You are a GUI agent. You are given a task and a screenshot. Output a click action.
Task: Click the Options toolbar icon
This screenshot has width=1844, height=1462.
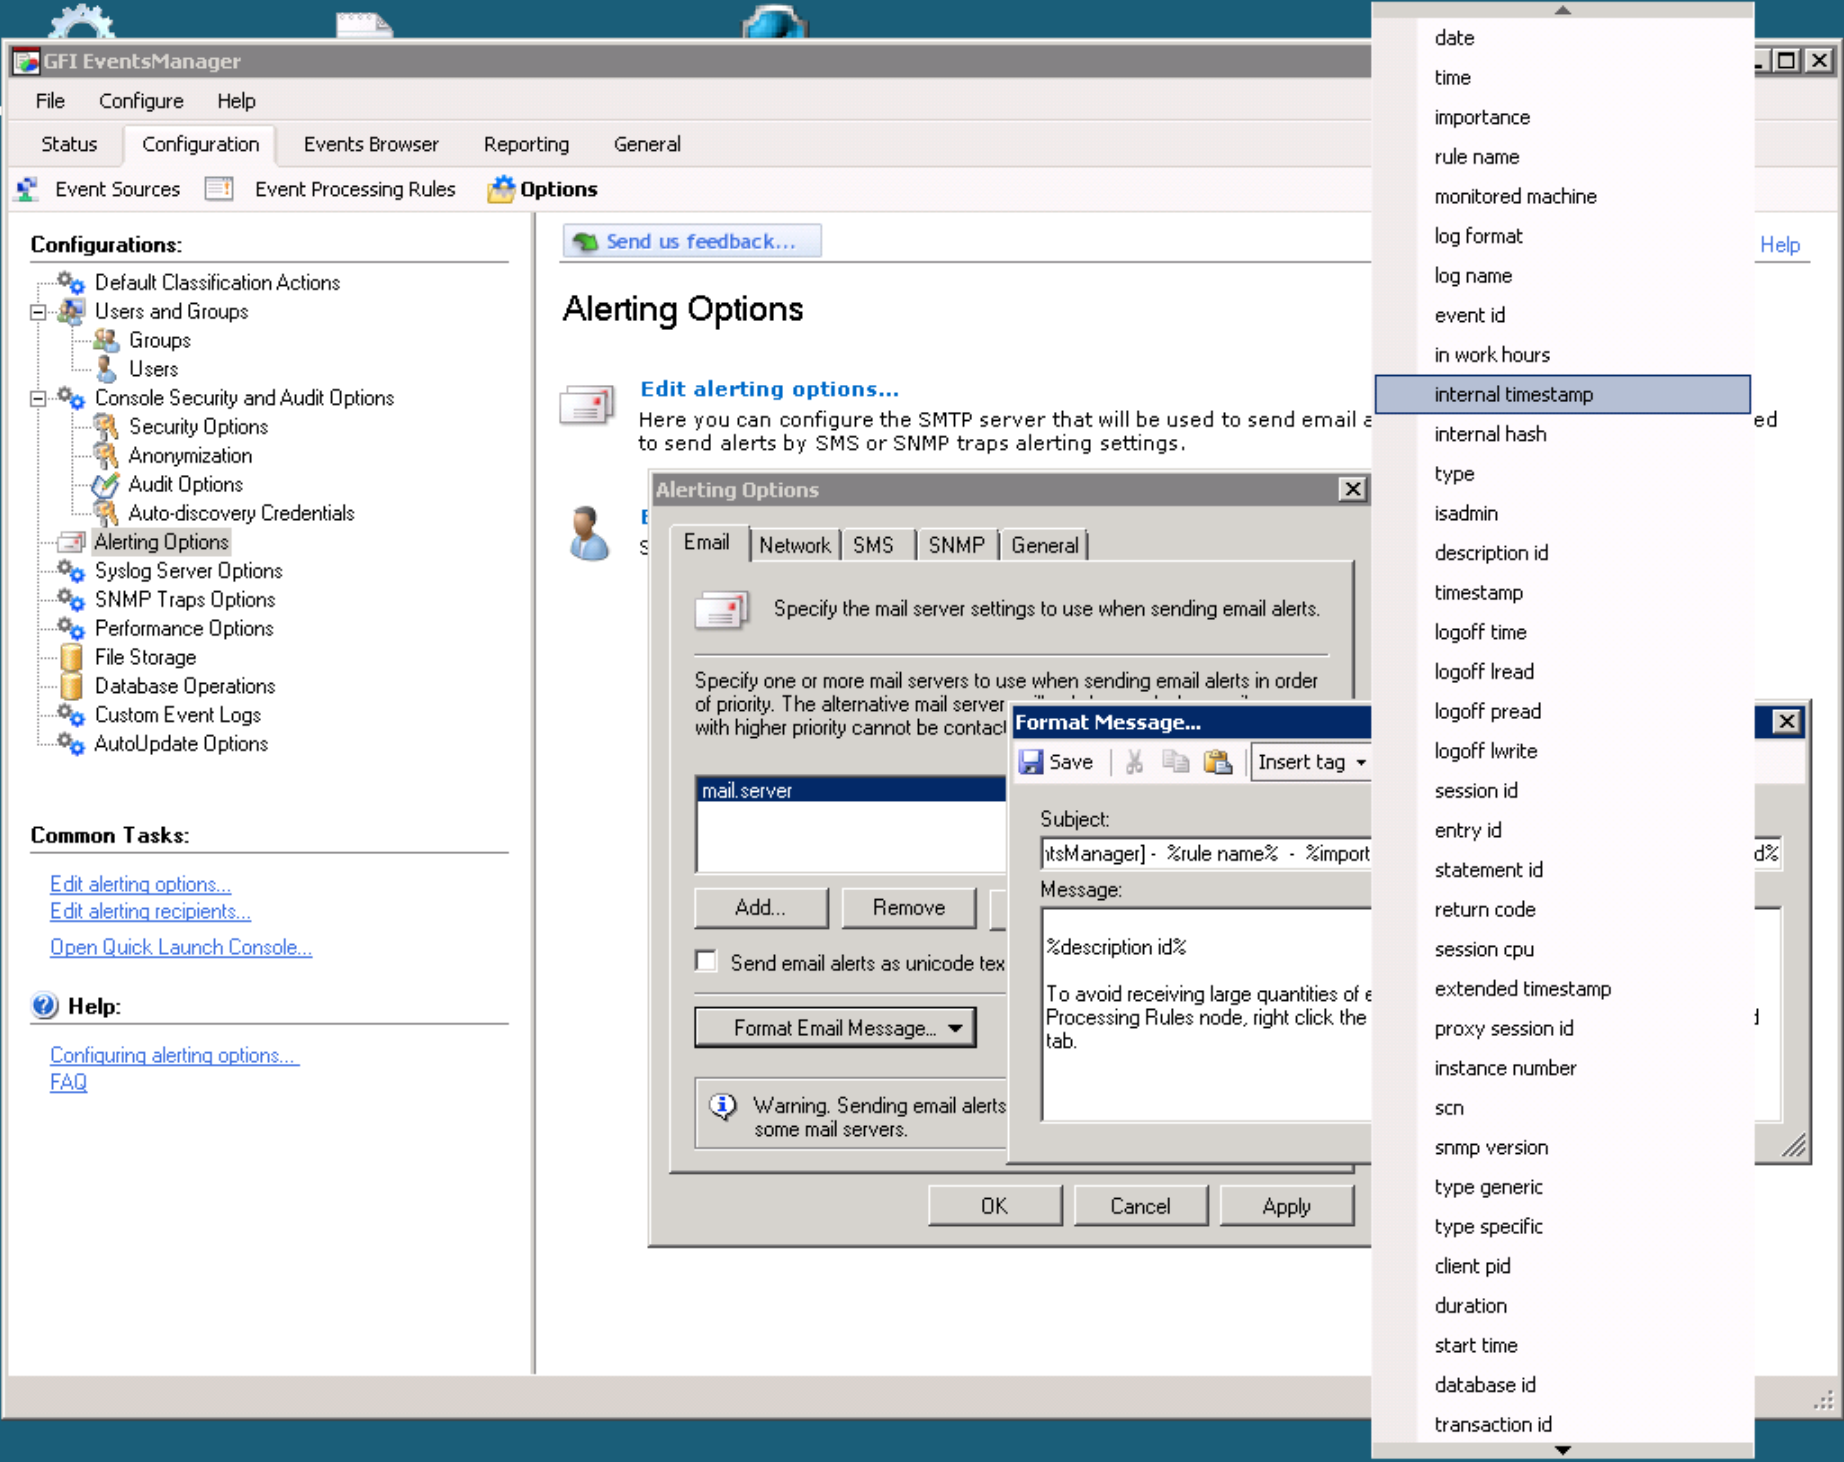coord(500,189)
